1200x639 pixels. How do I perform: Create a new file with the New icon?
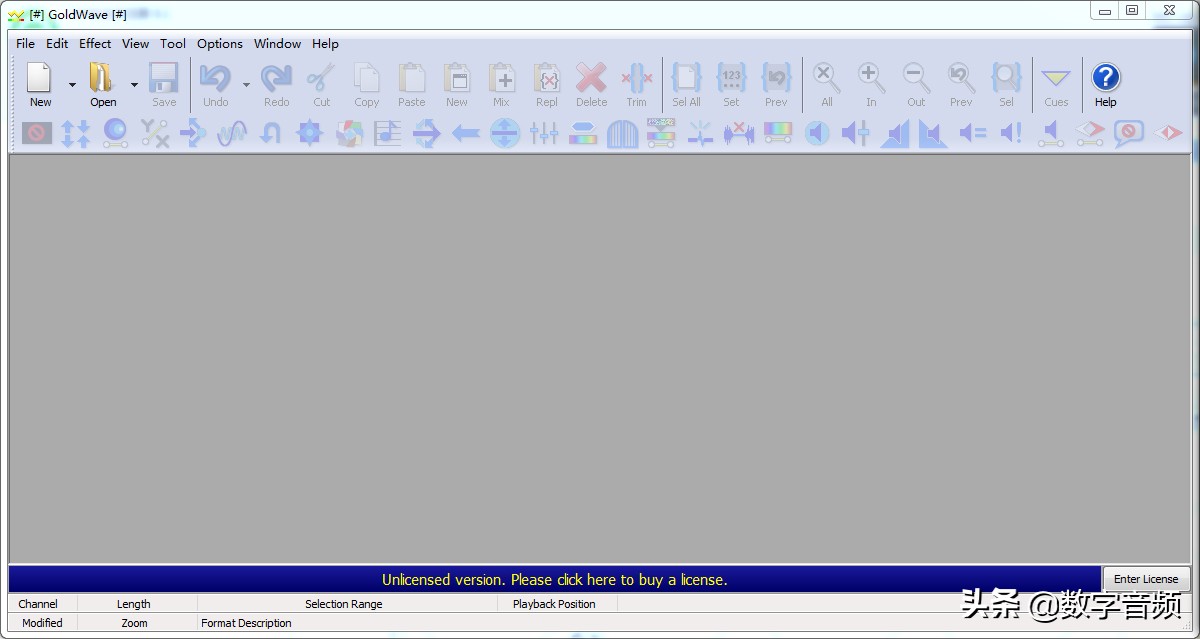tap(40, 84)
